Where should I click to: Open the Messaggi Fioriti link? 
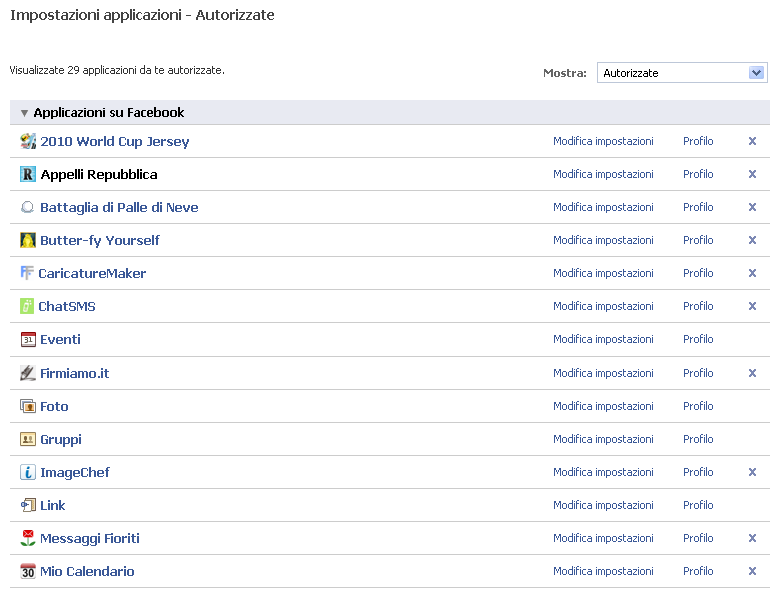[x=90, y=539]
